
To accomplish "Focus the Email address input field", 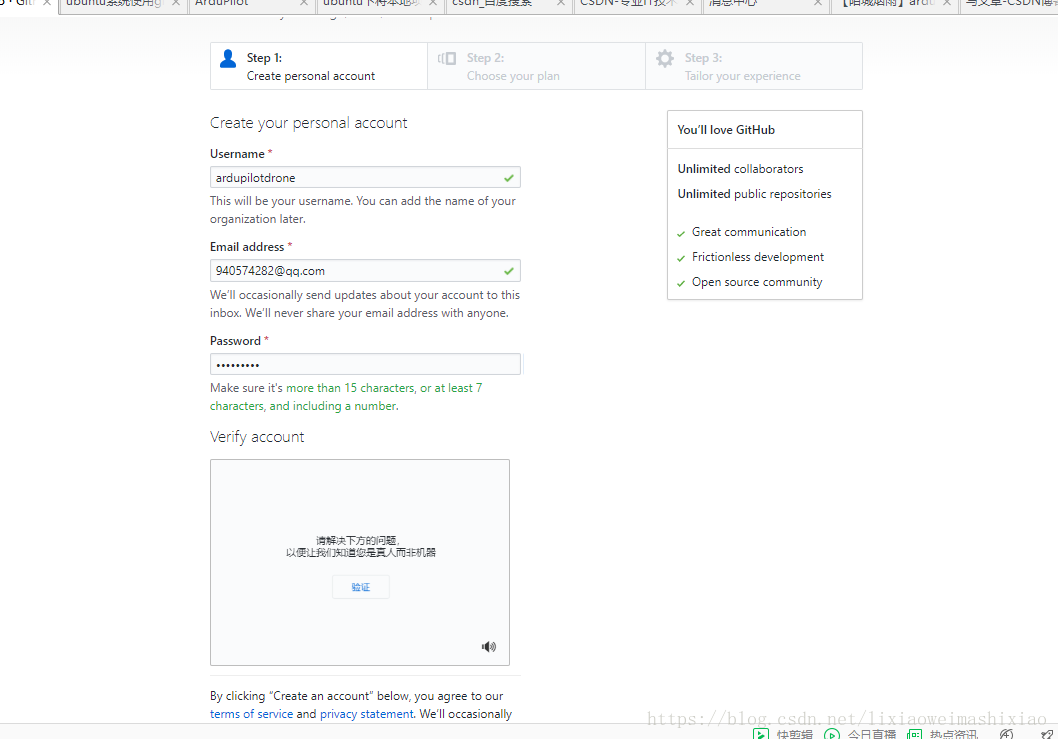I will (365, 271).
